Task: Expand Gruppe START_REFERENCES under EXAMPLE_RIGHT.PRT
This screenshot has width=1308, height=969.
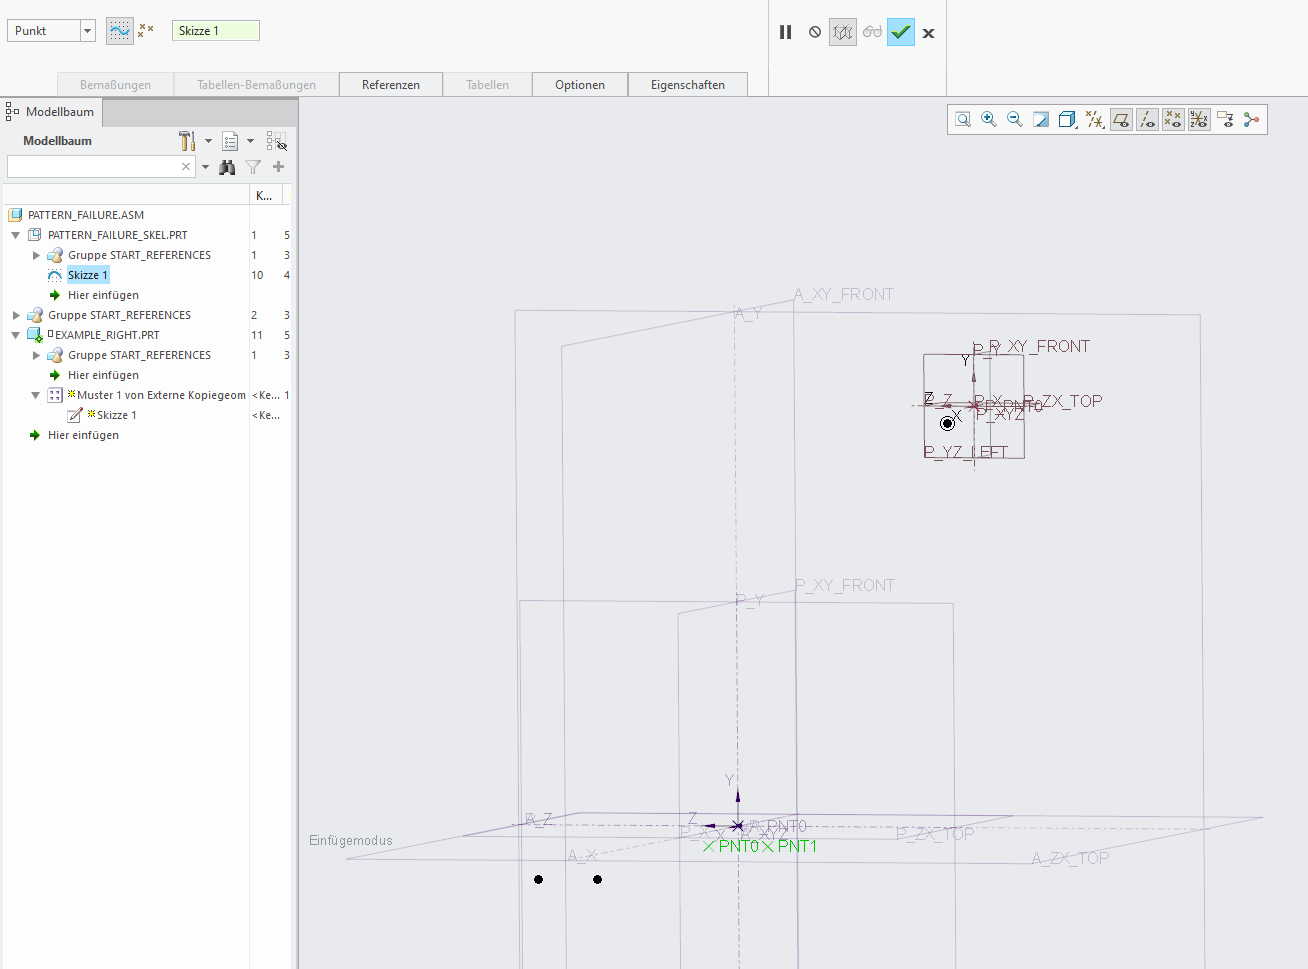Action: pos(36,354)
